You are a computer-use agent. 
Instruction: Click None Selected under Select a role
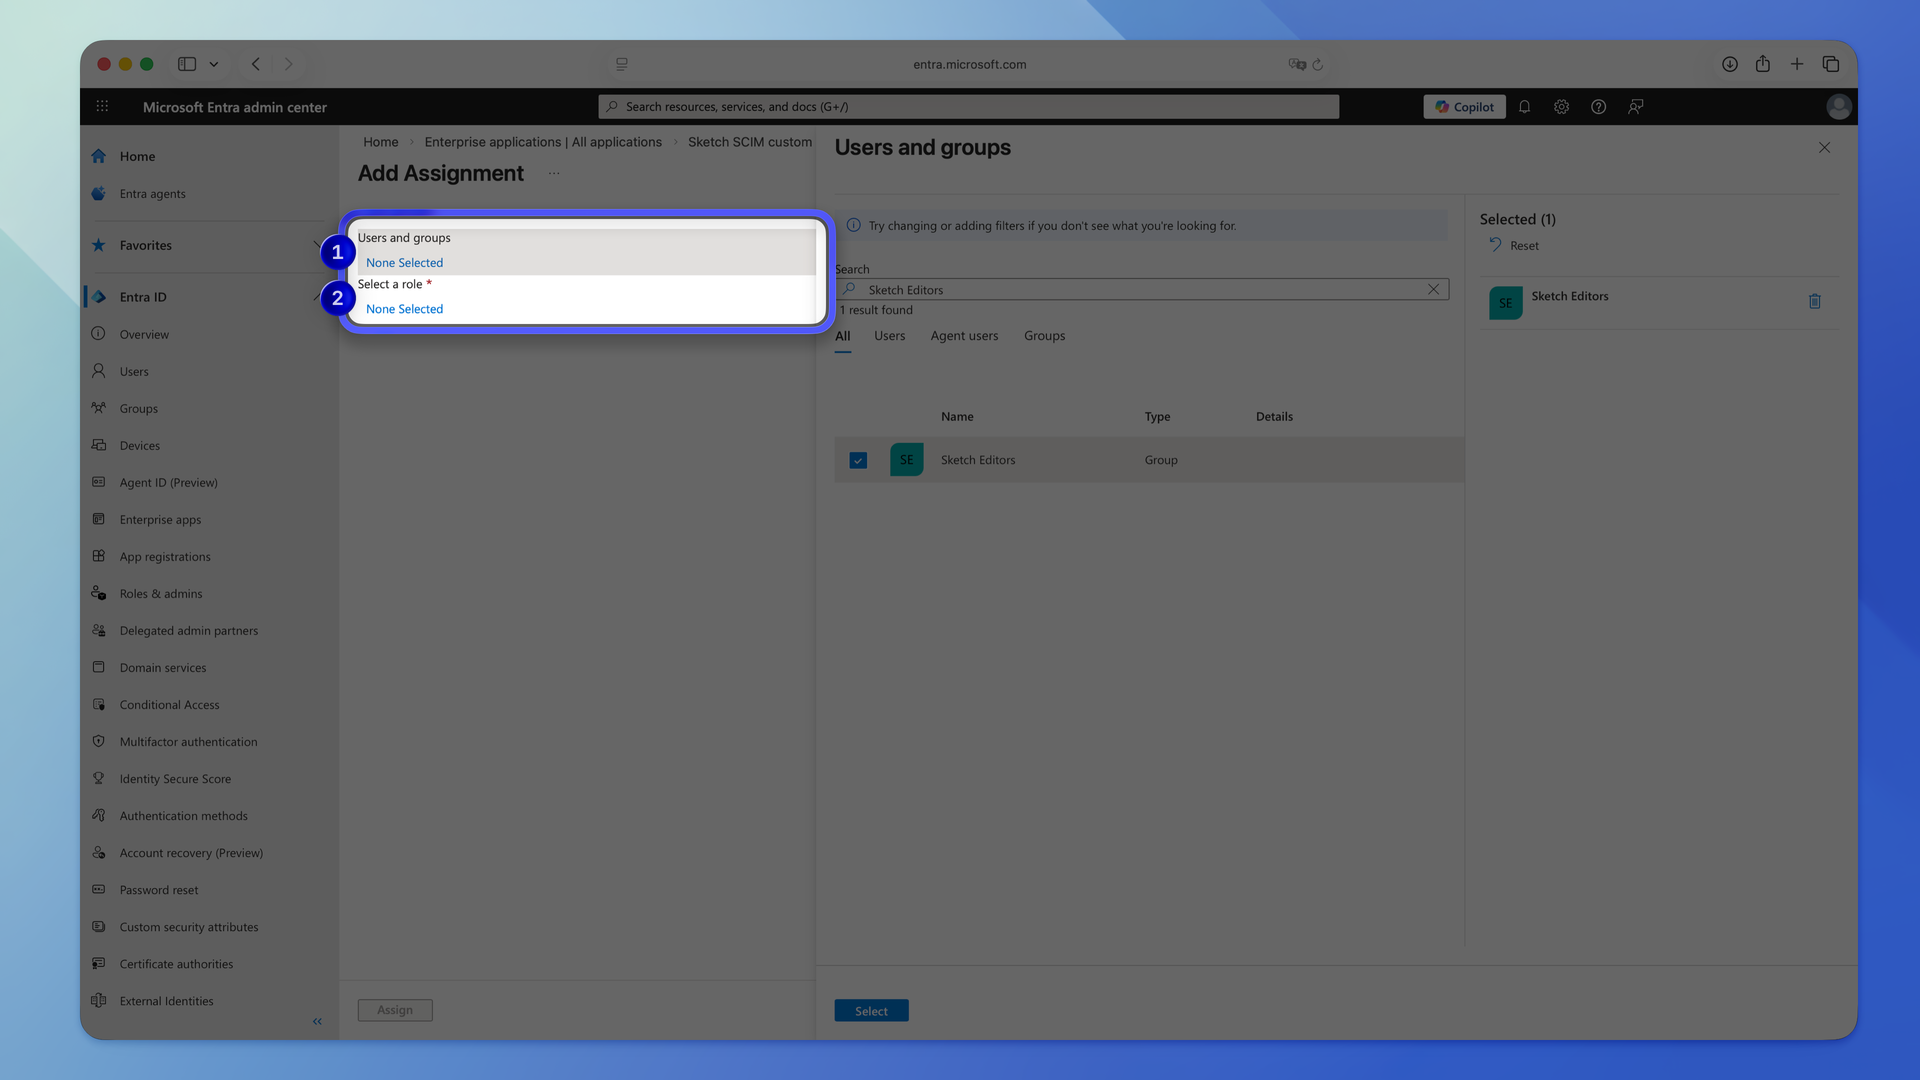(404, 309)
